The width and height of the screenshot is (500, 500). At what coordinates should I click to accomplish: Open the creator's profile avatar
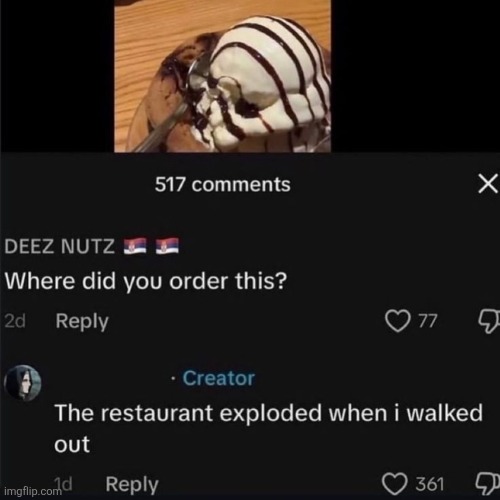(23, 383)
